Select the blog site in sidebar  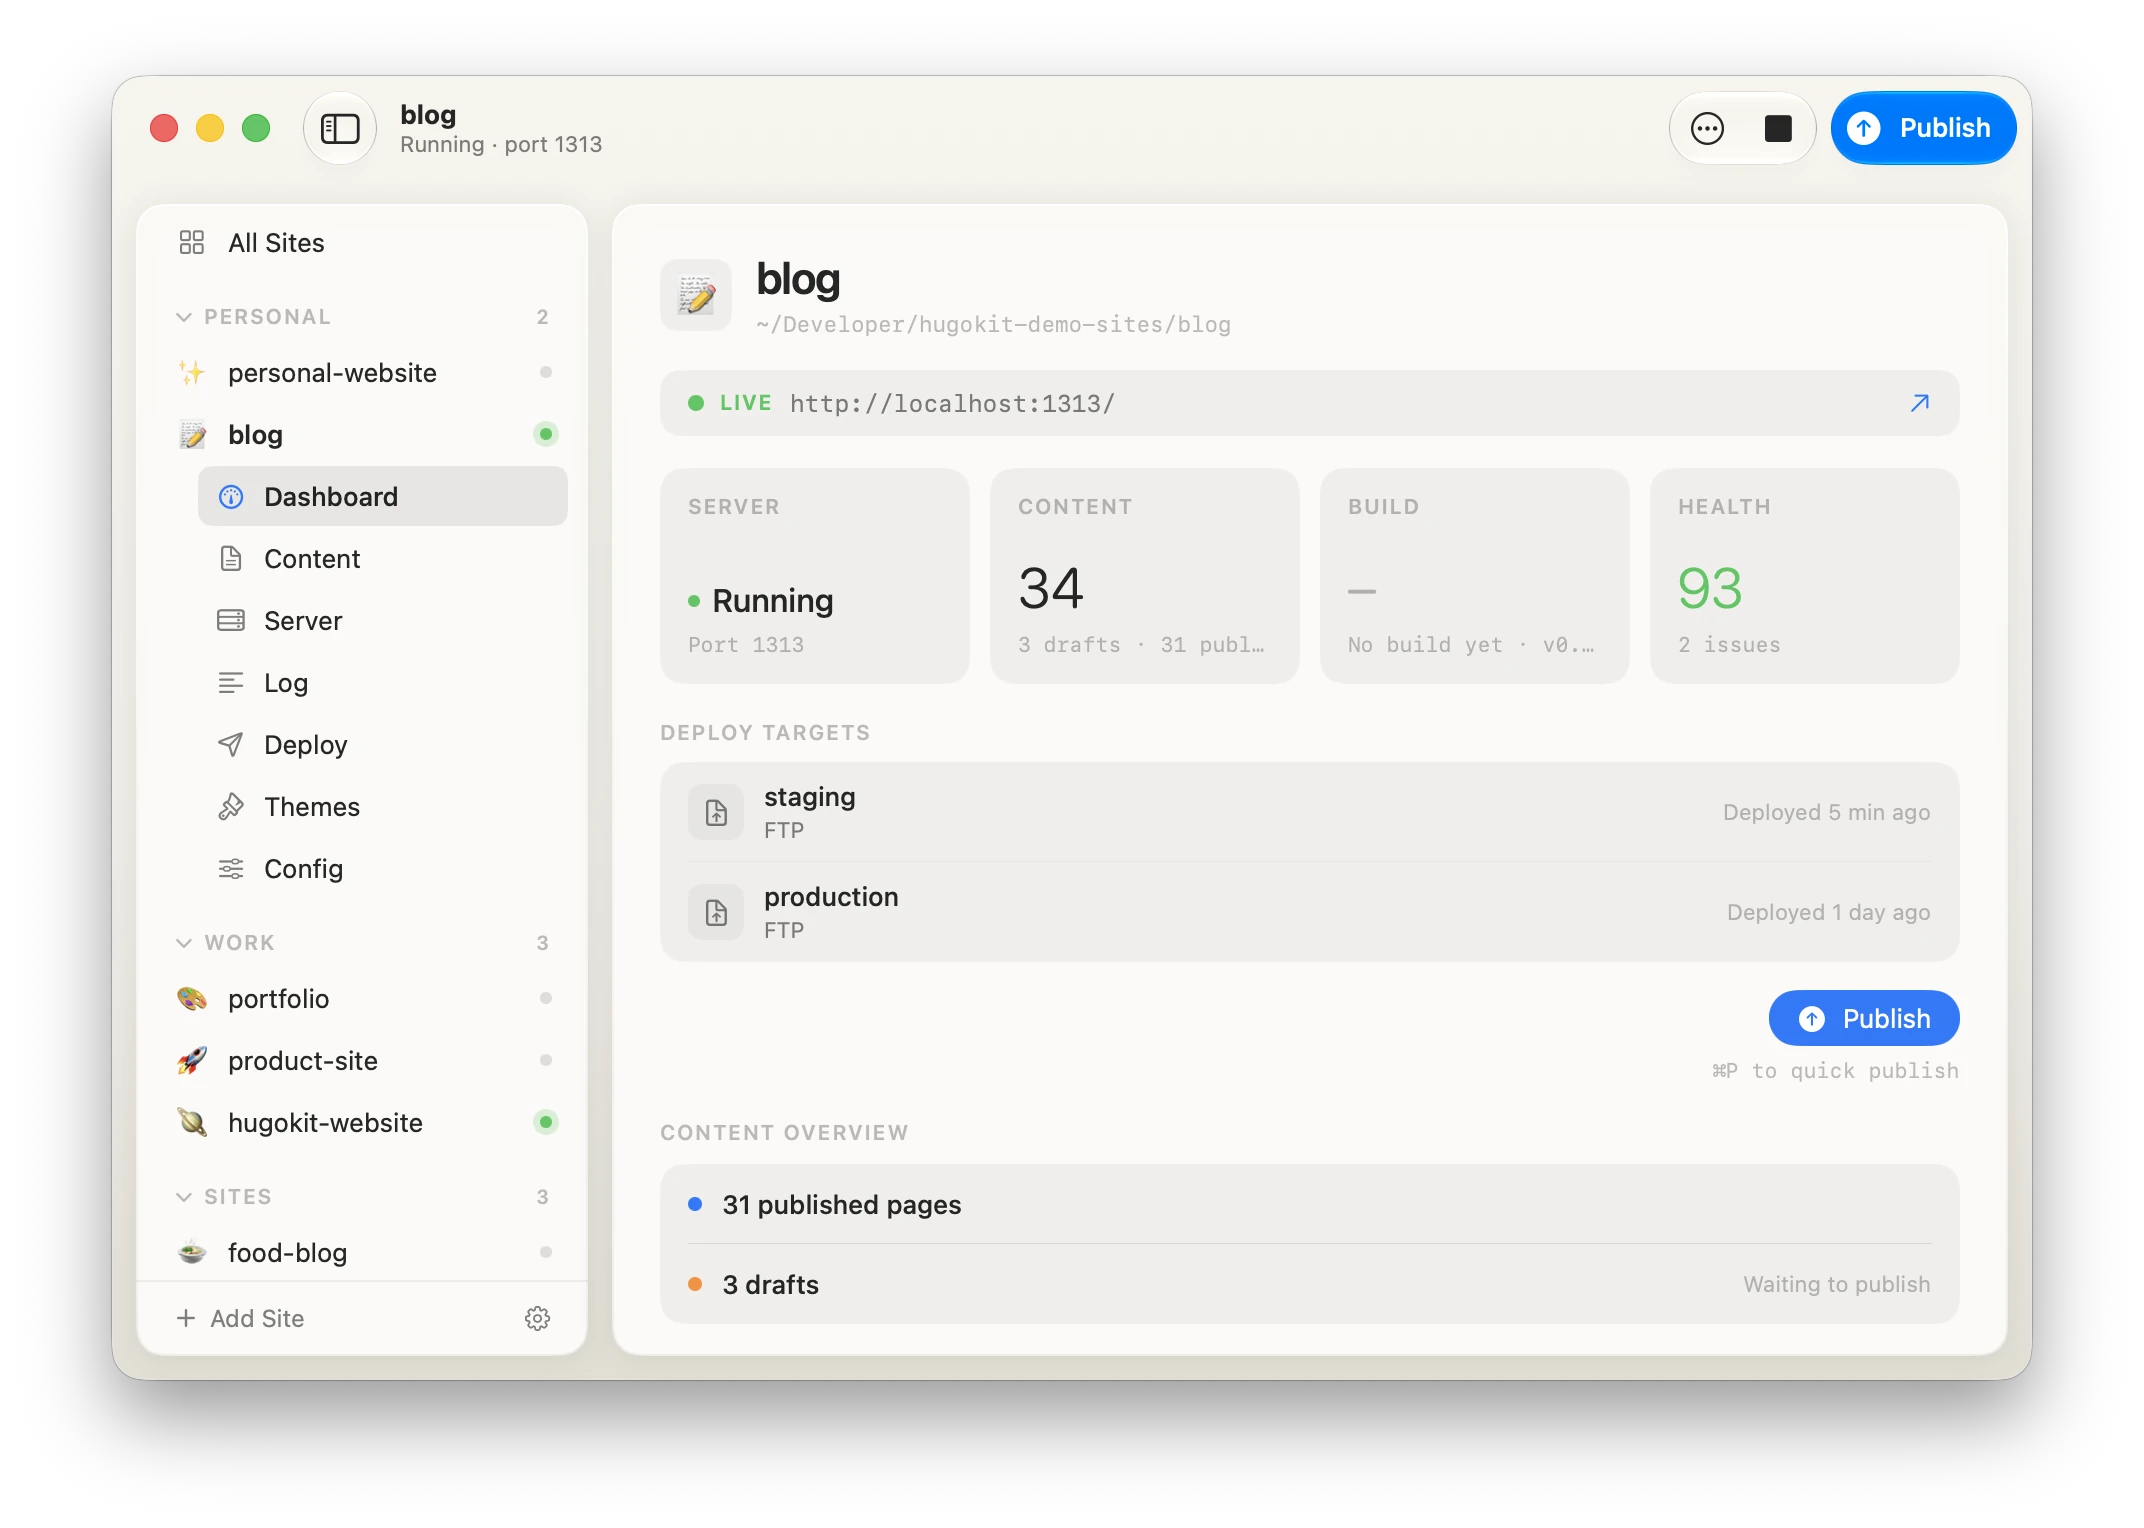(364, 435)
